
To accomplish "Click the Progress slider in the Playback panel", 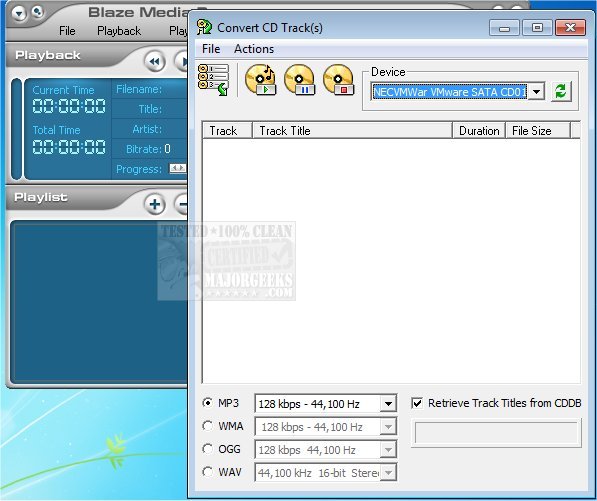I will 178,168.
